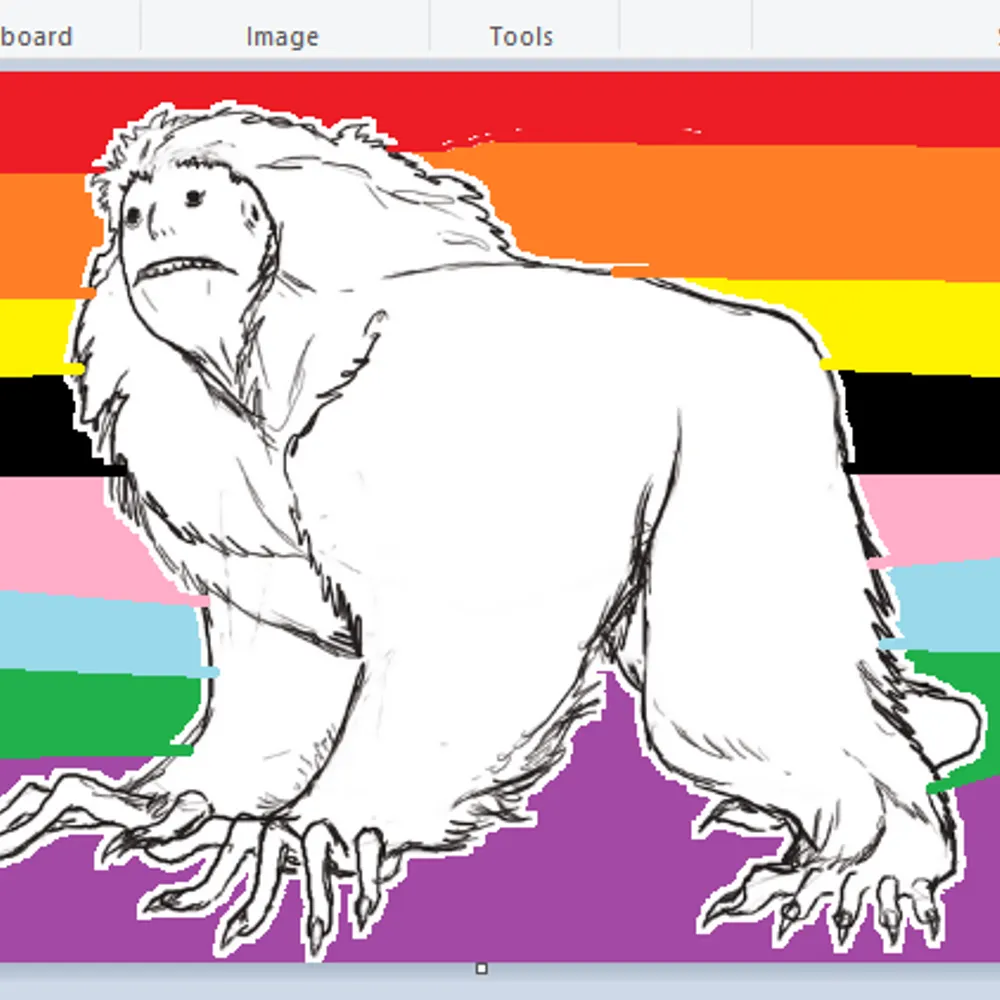Click the creature's nose
1000x1000 pixels.
click(x=155, y=228)
